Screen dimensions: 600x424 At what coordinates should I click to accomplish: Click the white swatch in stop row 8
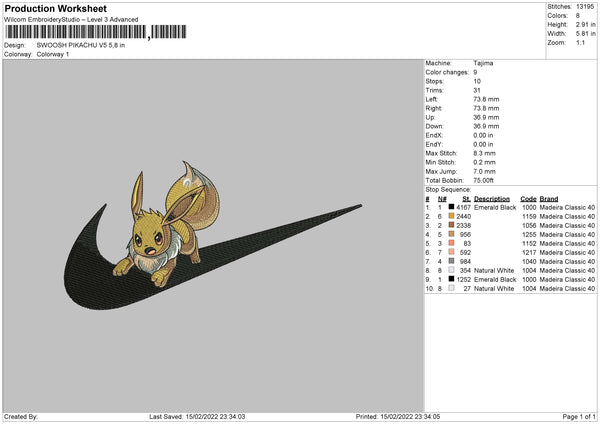[x=452, y=270]
